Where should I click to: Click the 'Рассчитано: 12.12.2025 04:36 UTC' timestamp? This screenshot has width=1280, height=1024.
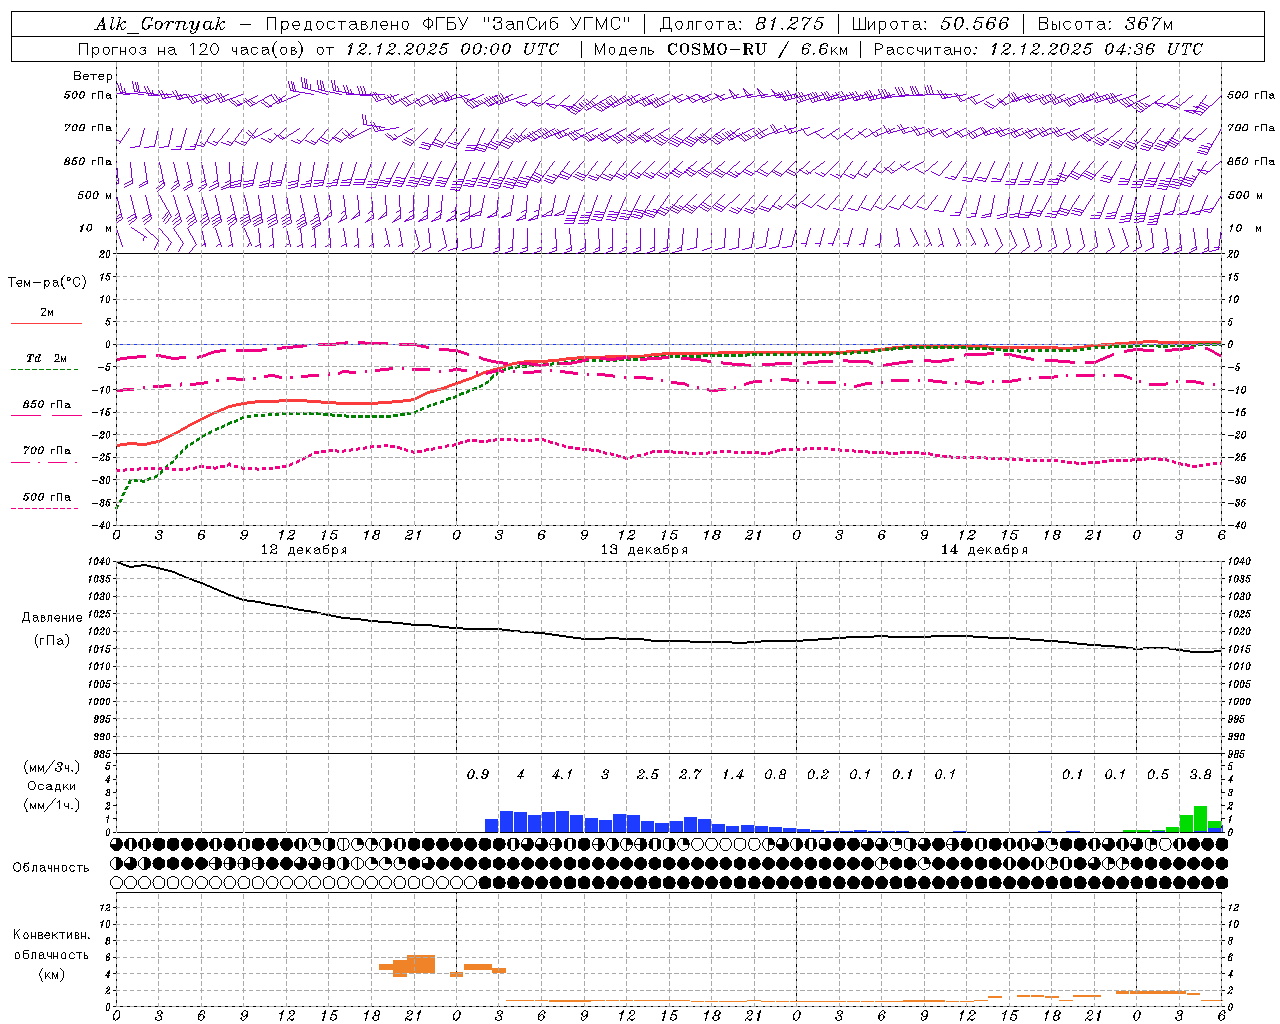tap(1038, 49)
